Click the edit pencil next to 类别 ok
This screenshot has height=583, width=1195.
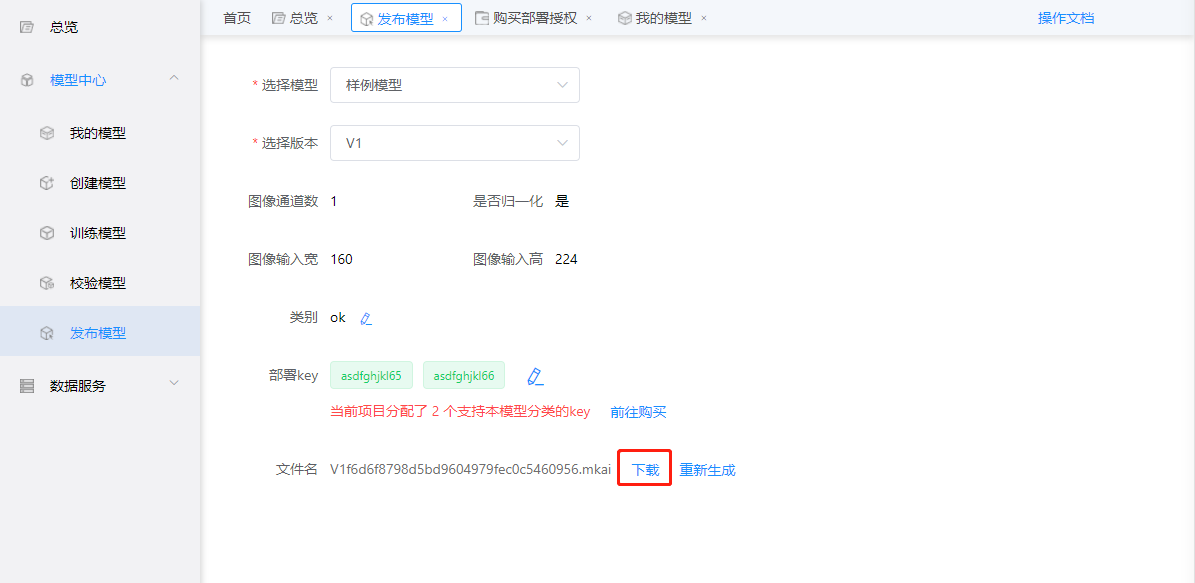[366, 319]
